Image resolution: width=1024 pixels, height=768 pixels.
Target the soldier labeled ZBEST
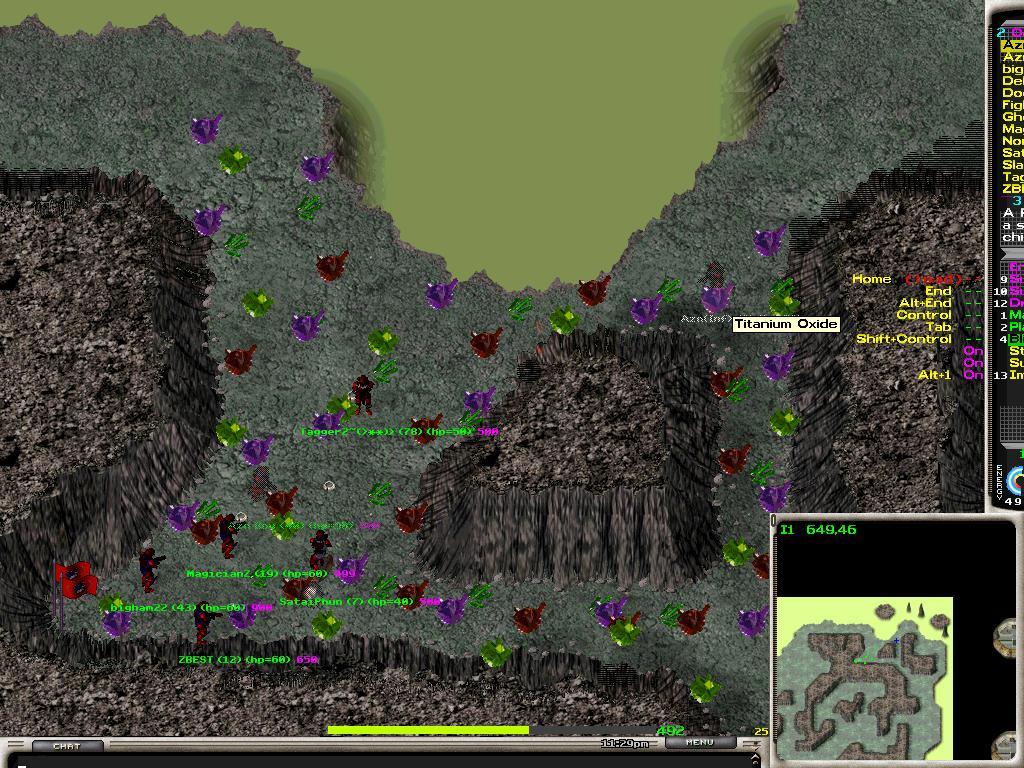click(x=203, y=622)
